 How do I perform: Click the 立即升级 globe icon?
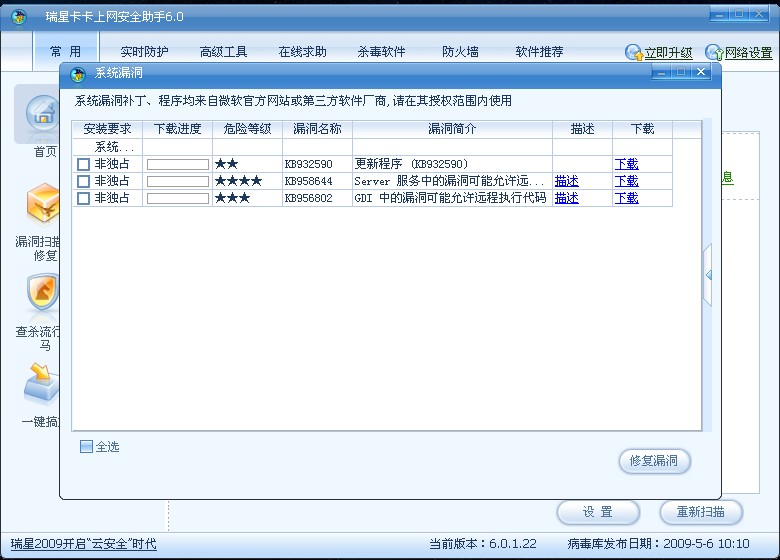(634, 52)
